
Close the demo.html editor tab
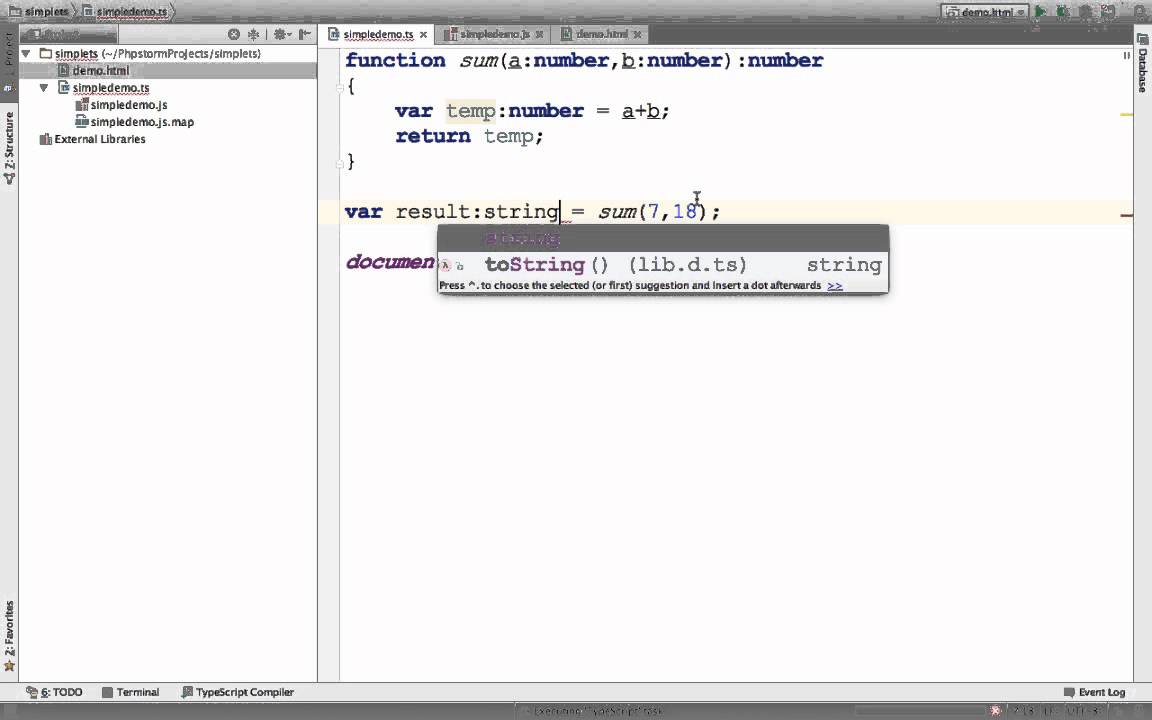[x=637, y=35]
